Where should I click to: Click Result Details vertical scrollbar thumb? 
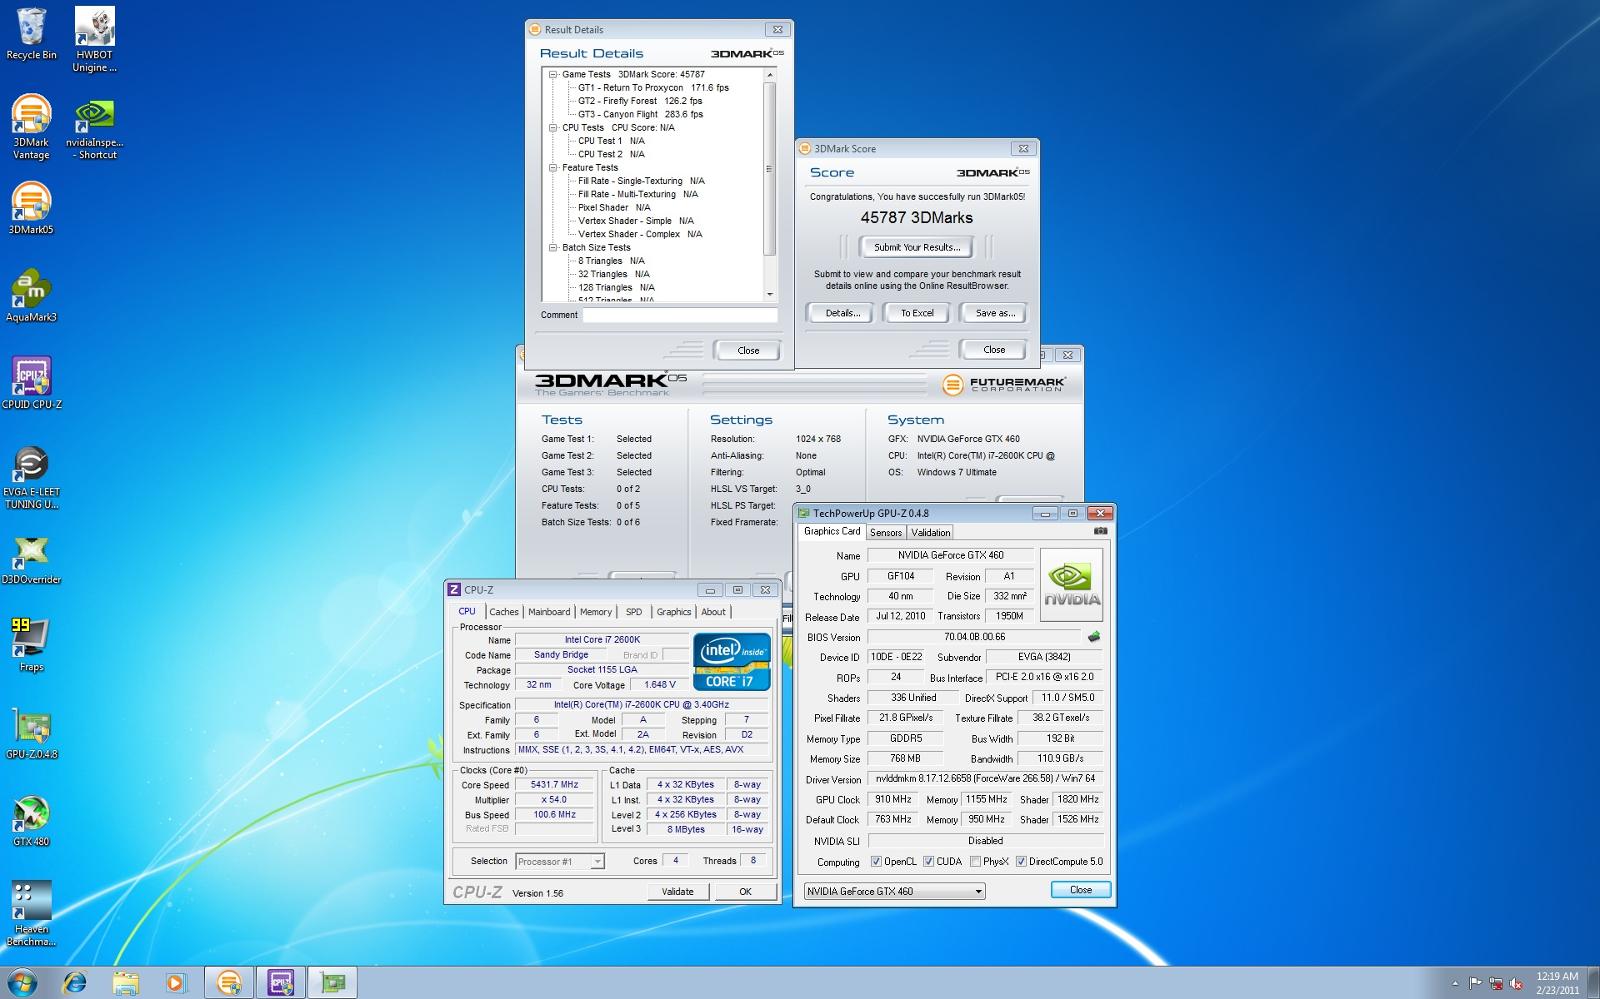click(x=769, y=168)
